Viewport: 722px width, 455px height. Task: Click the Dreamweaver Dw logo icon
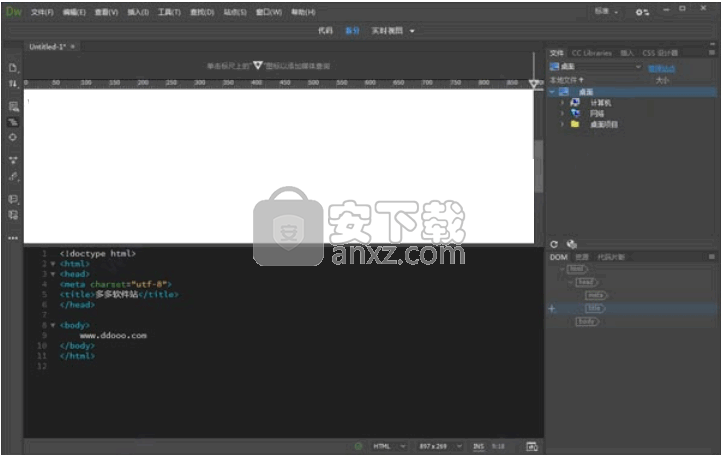point(13,12)
